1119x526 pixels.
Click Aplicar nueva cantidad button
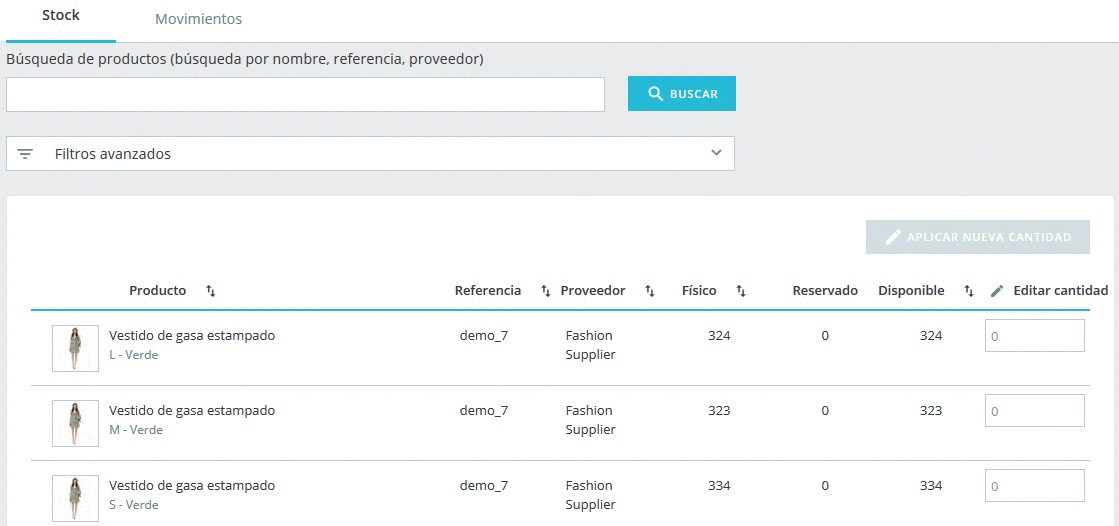click(x=978, y=237)
